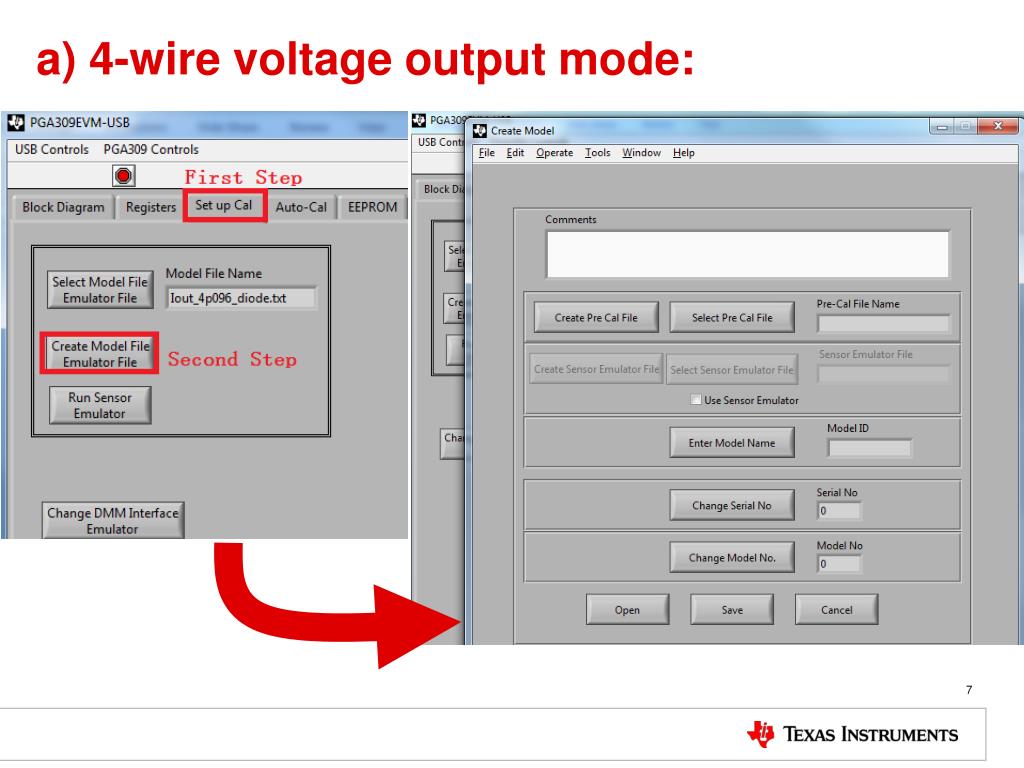Click the PGA309EVM-USB title bar TI icon
The height and width of the screenshot is (768, 1024).
pyautogui.click(x=16, y=122)
